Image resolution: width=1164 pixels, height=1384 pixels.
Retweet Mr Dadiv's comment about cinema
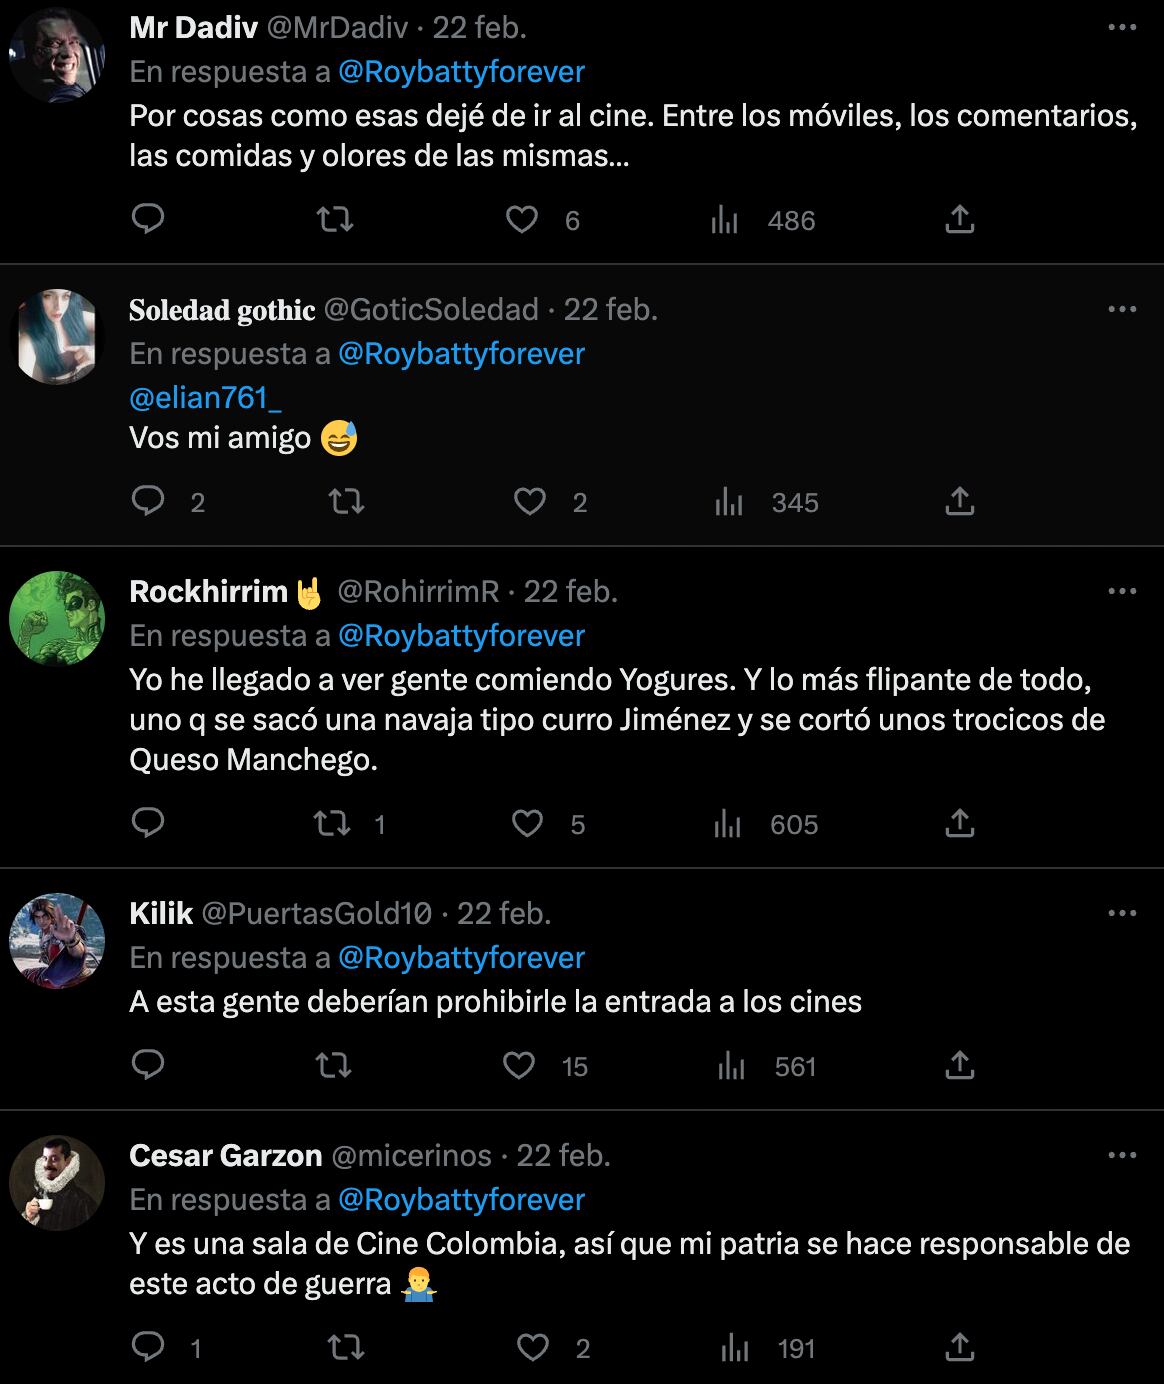[x=334, y=219]
